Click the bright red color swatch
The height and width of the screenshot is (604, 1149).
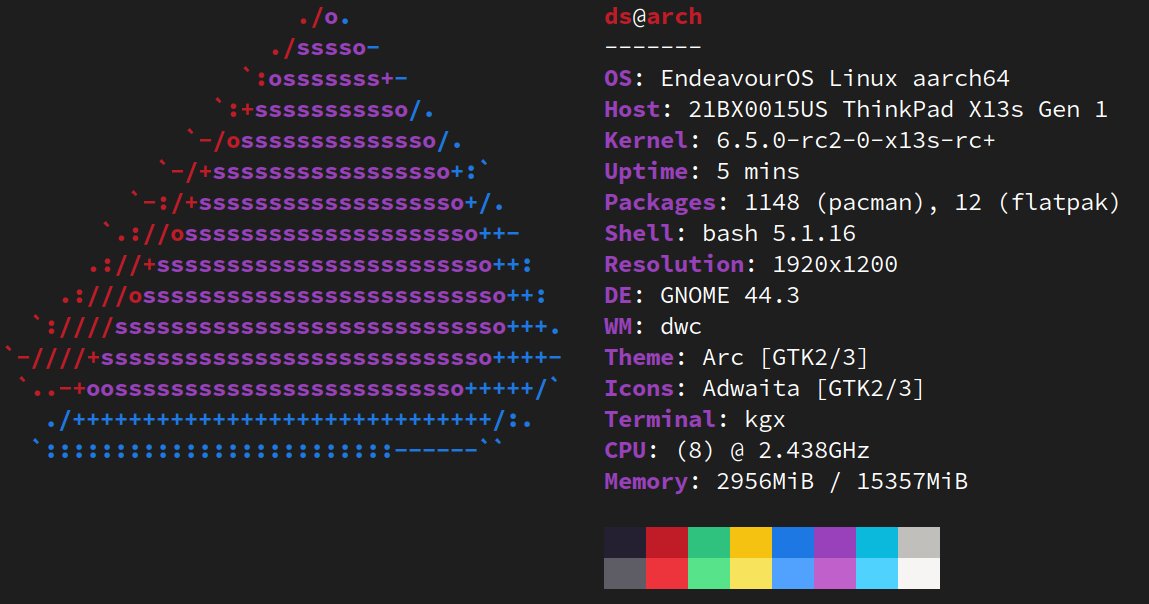pos(667,573)
